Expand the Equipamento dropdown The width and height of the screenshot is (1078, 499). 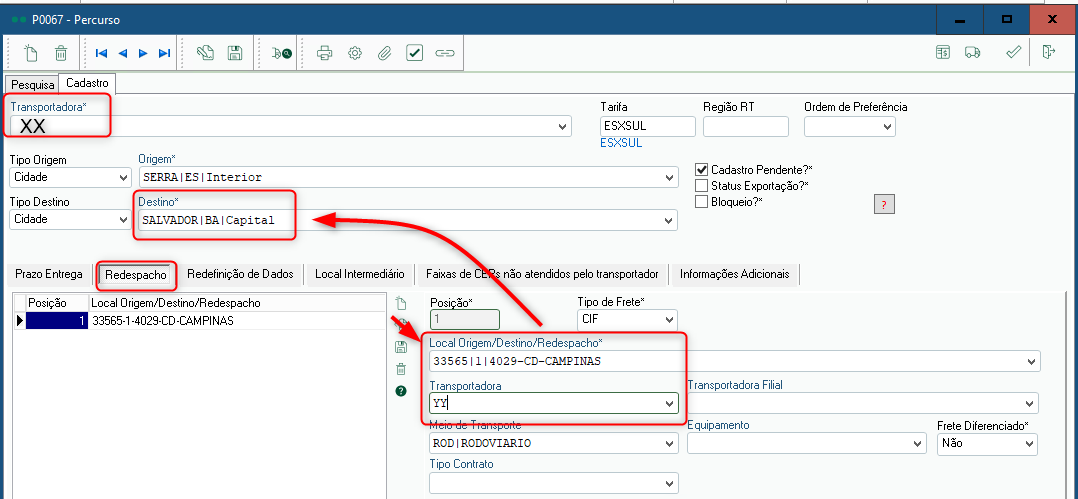point(918,444)
